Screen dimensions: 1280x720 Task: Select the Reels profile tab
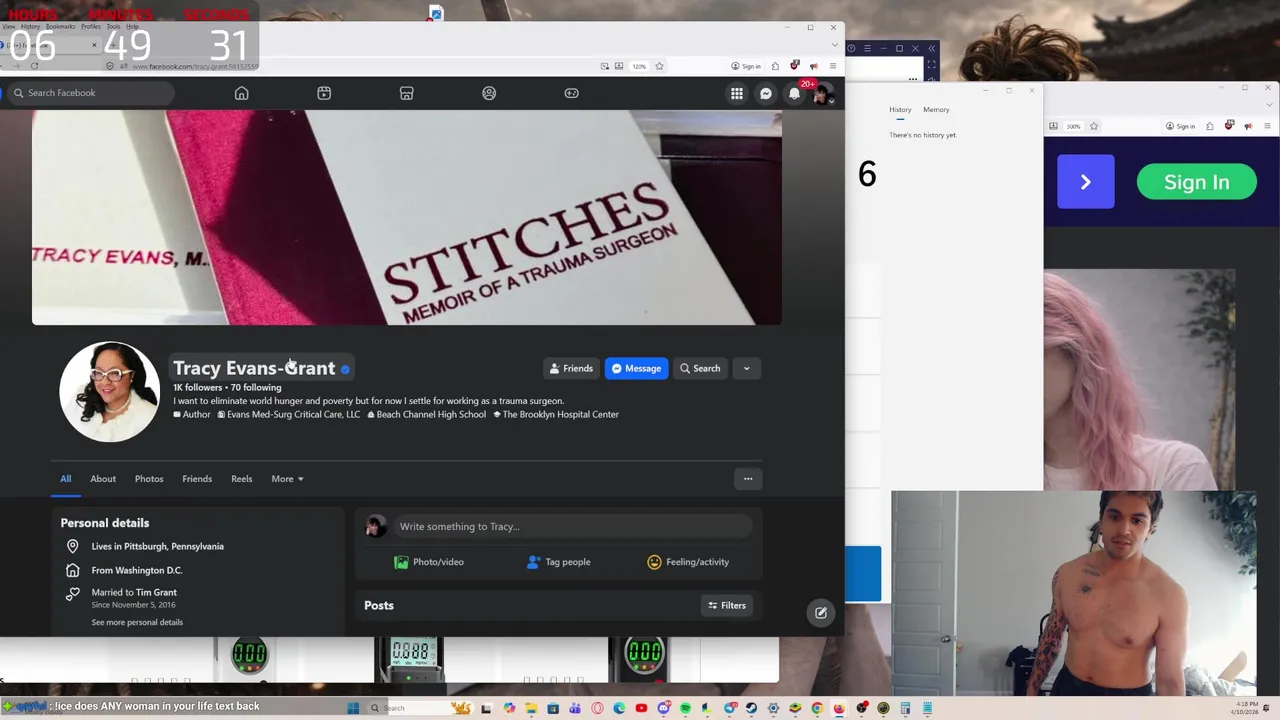(242, 479)
